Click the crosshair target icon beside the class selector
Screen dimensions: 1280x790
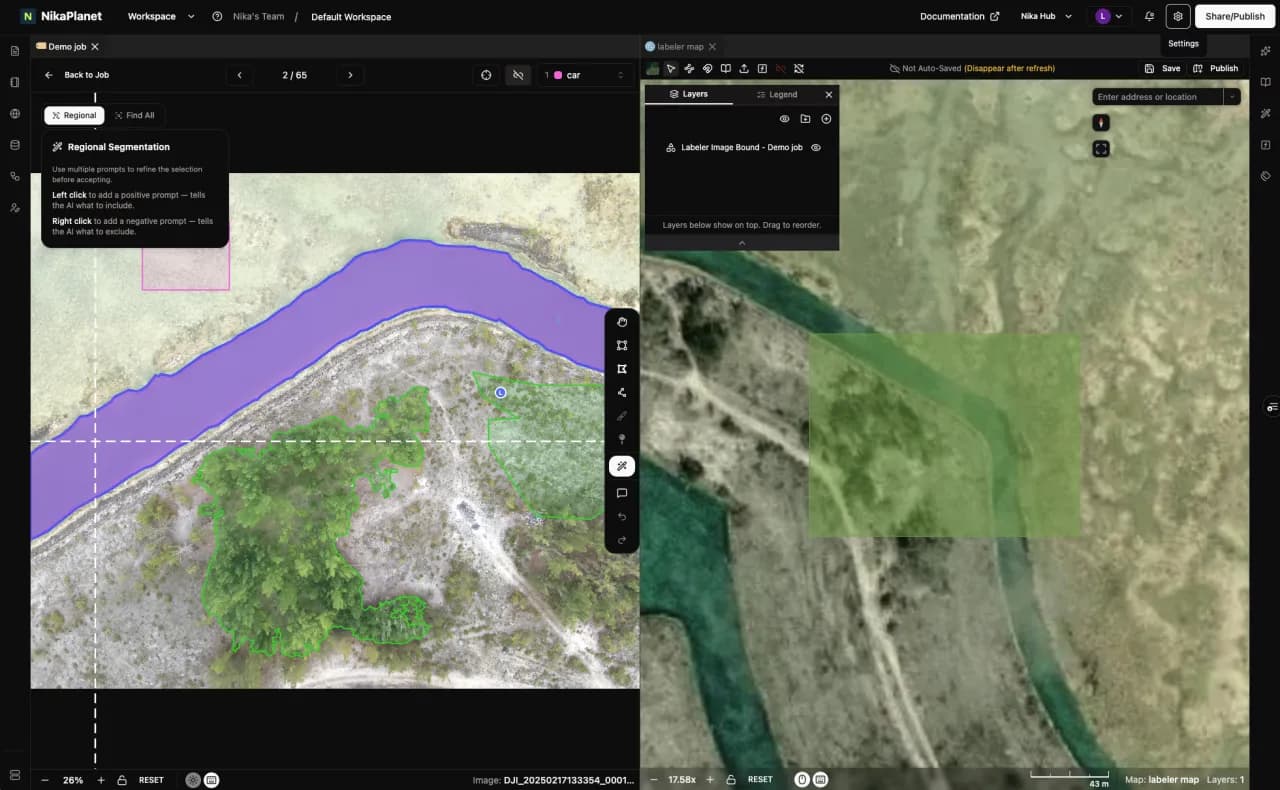[x=486, y=75]
